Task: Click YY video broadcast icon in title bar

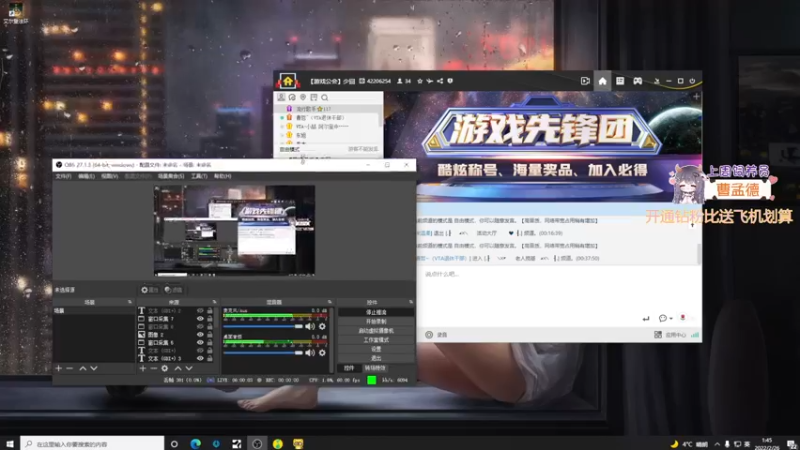Action: [x=585, y=81]
